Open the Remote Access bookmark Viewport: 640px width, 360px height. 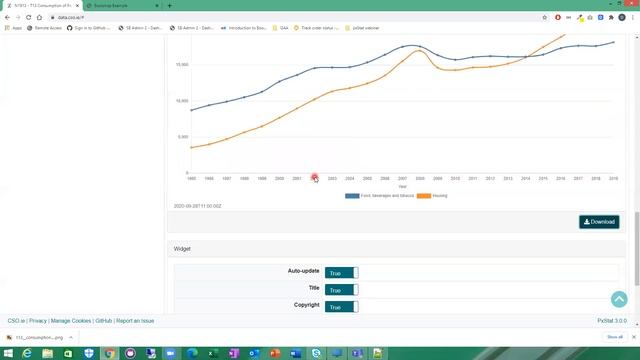pyautogui.click(x=44, y=28)
